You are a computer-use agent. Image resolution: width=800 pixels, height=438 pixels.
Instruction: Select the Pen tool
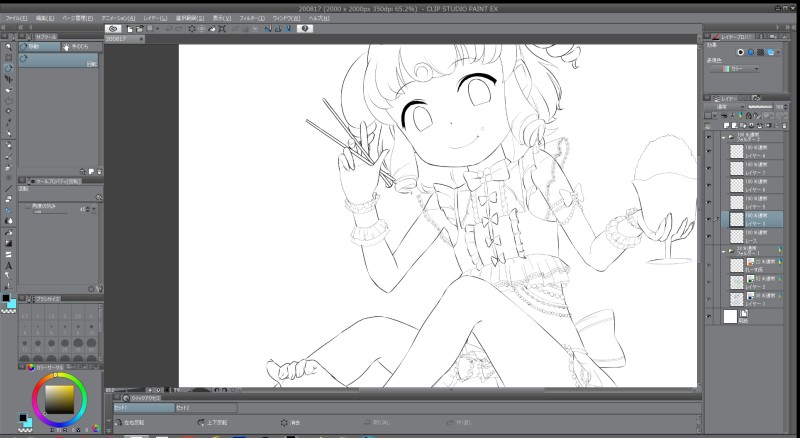8,134
